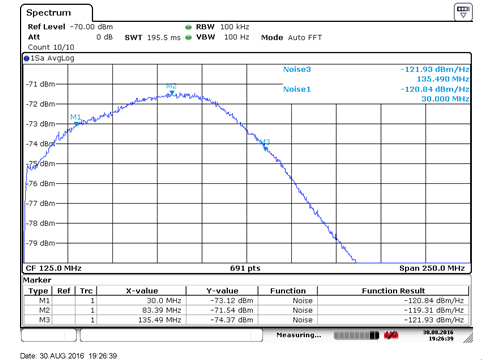Click the X-value column header

coord(142,291)
